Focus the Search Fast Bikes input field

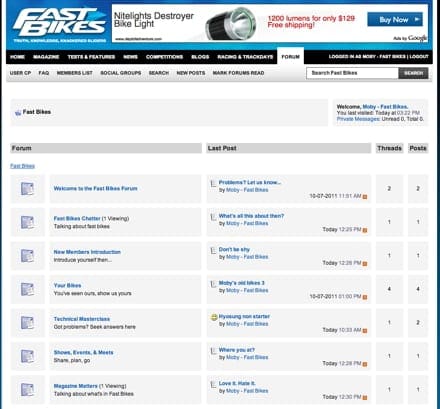352,73
